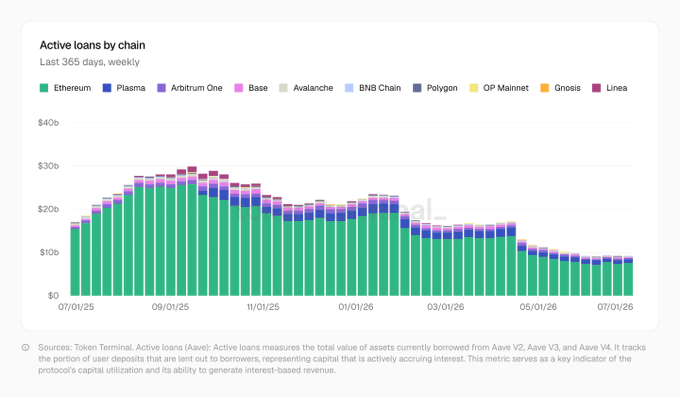Viewport: 680px width, 397px height.
Task: Toggle the Plasma series label
Action: 131,88
